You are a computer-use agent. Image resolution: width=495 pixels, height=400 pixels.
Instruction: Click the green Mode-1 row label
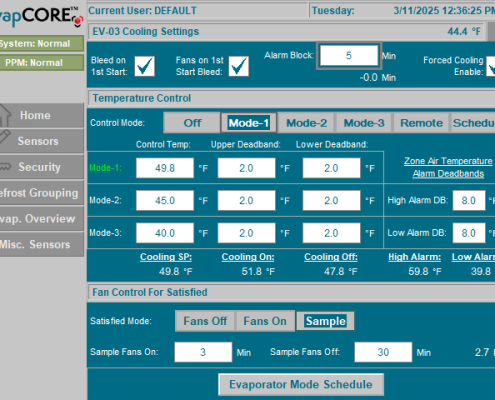coord(105,168)
